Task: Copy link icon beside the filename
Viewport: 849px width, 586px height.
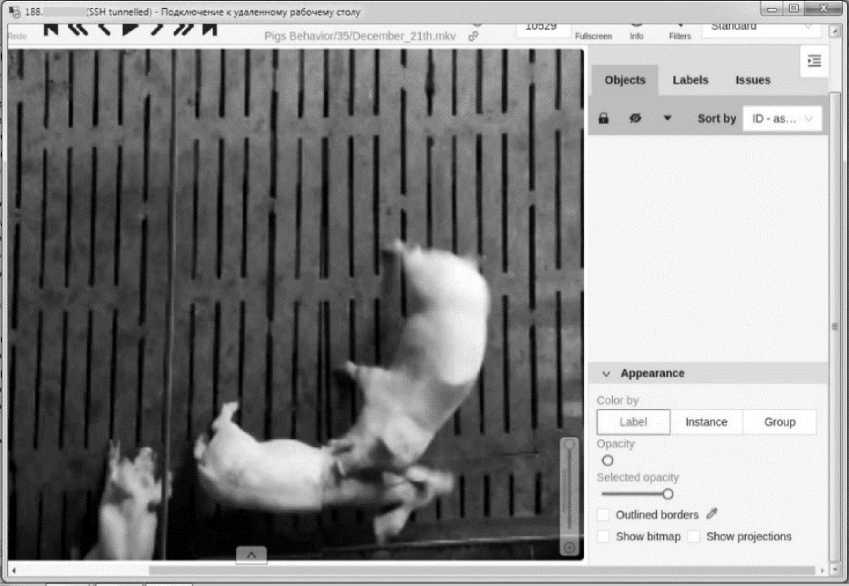Action: [473, 36]
